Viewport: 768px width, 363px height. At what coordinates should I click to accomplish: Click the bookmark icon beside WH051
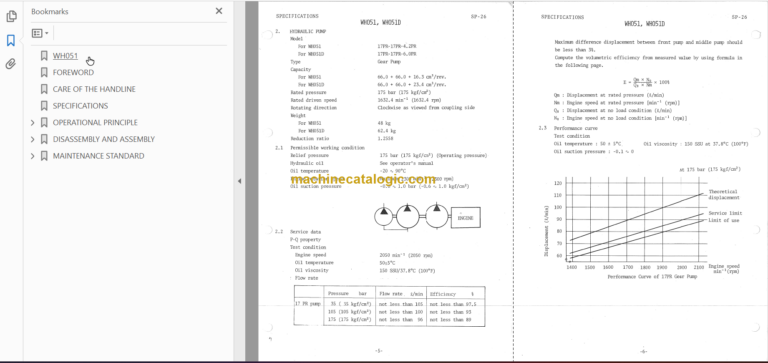44,56
